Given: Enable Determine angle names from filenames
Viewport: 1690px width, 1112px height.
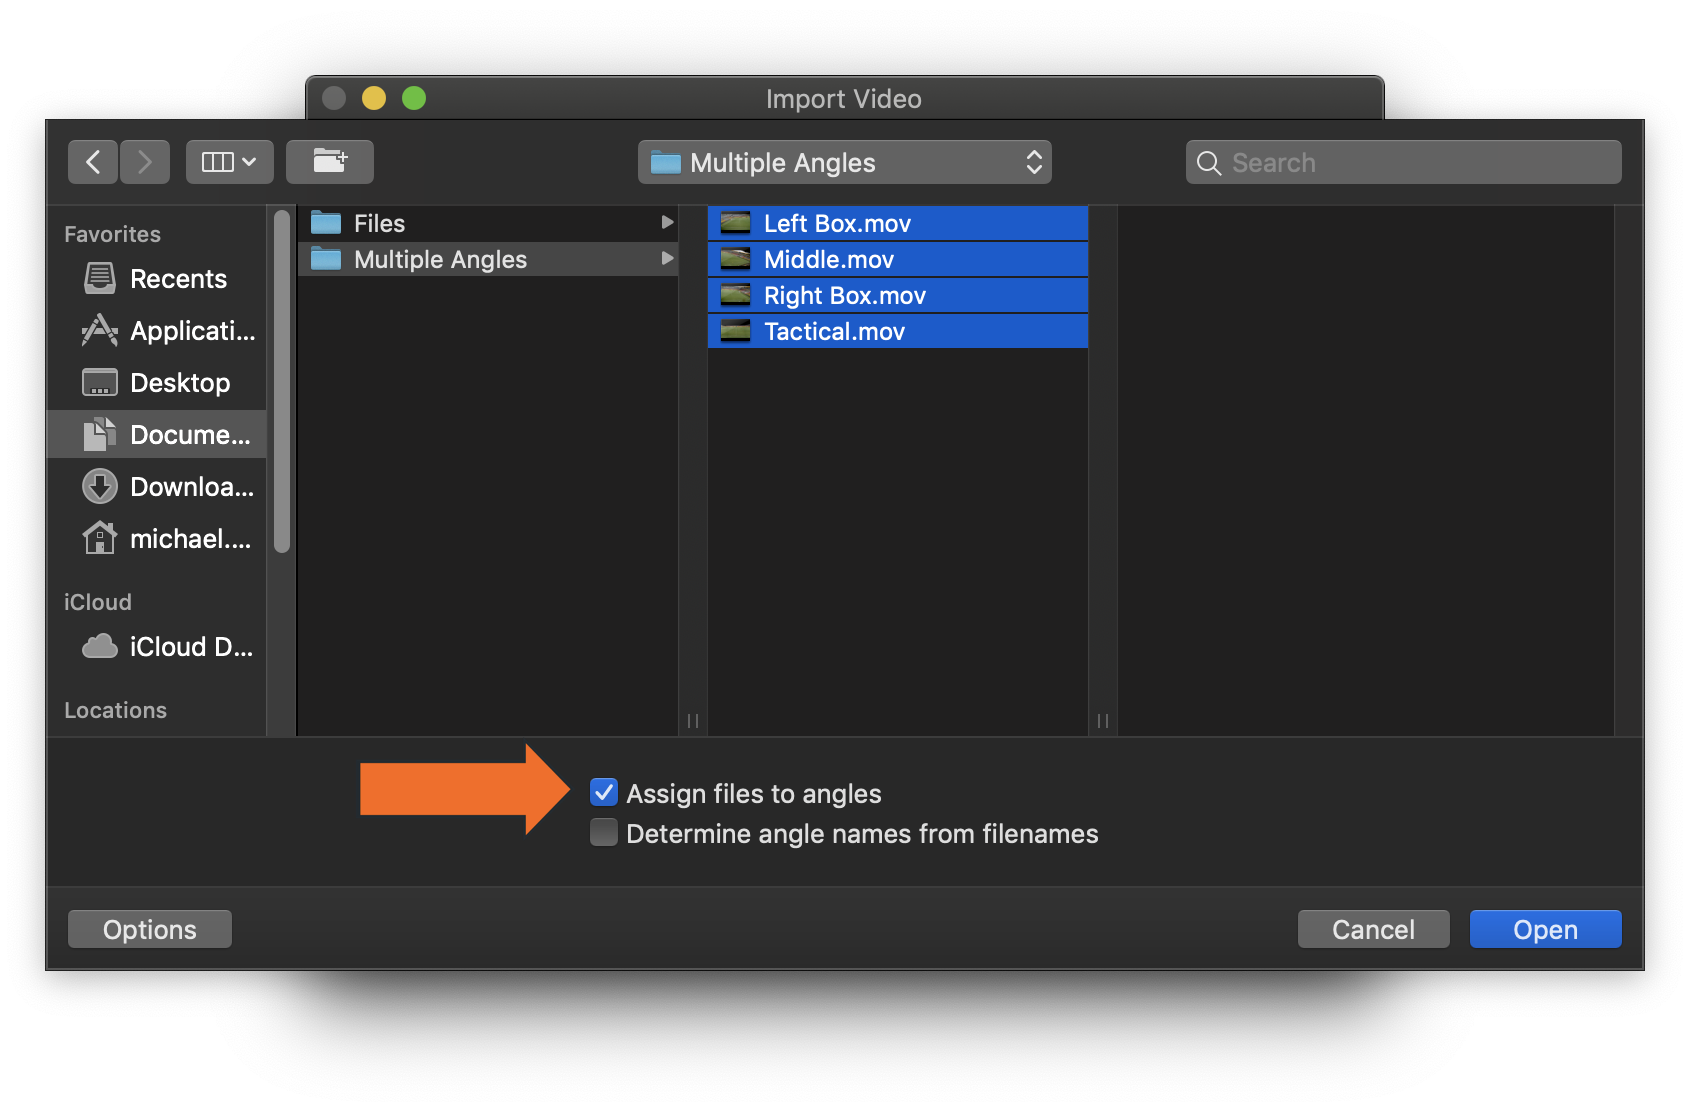Looking at the screenshot, I should 603,833.
